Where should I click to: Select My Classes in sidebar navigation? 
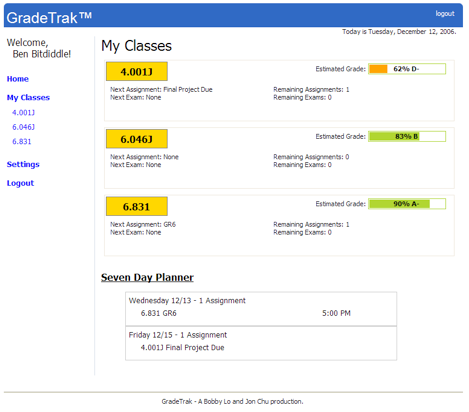(28, 98)
